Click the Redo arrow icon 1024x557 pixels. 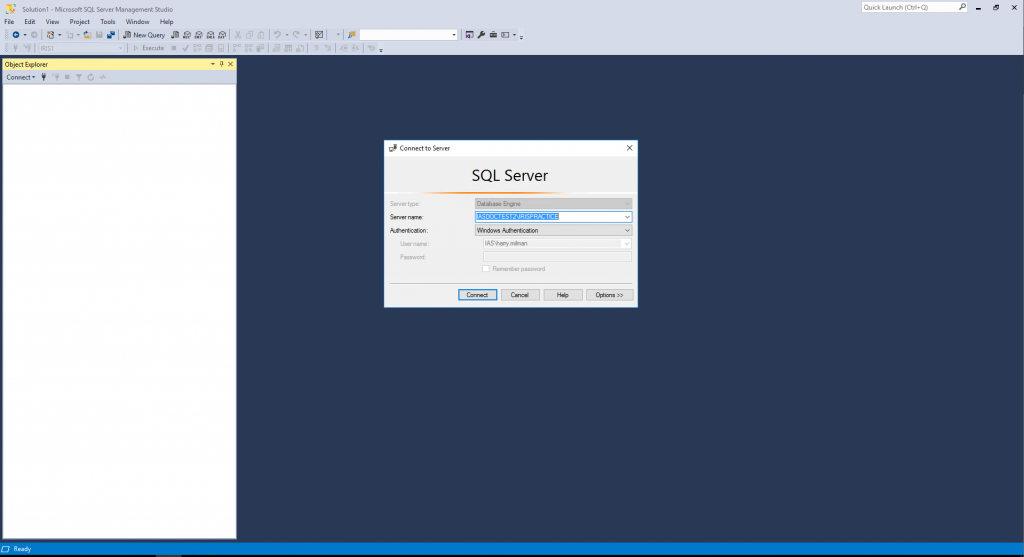click(x=296, y=35)
